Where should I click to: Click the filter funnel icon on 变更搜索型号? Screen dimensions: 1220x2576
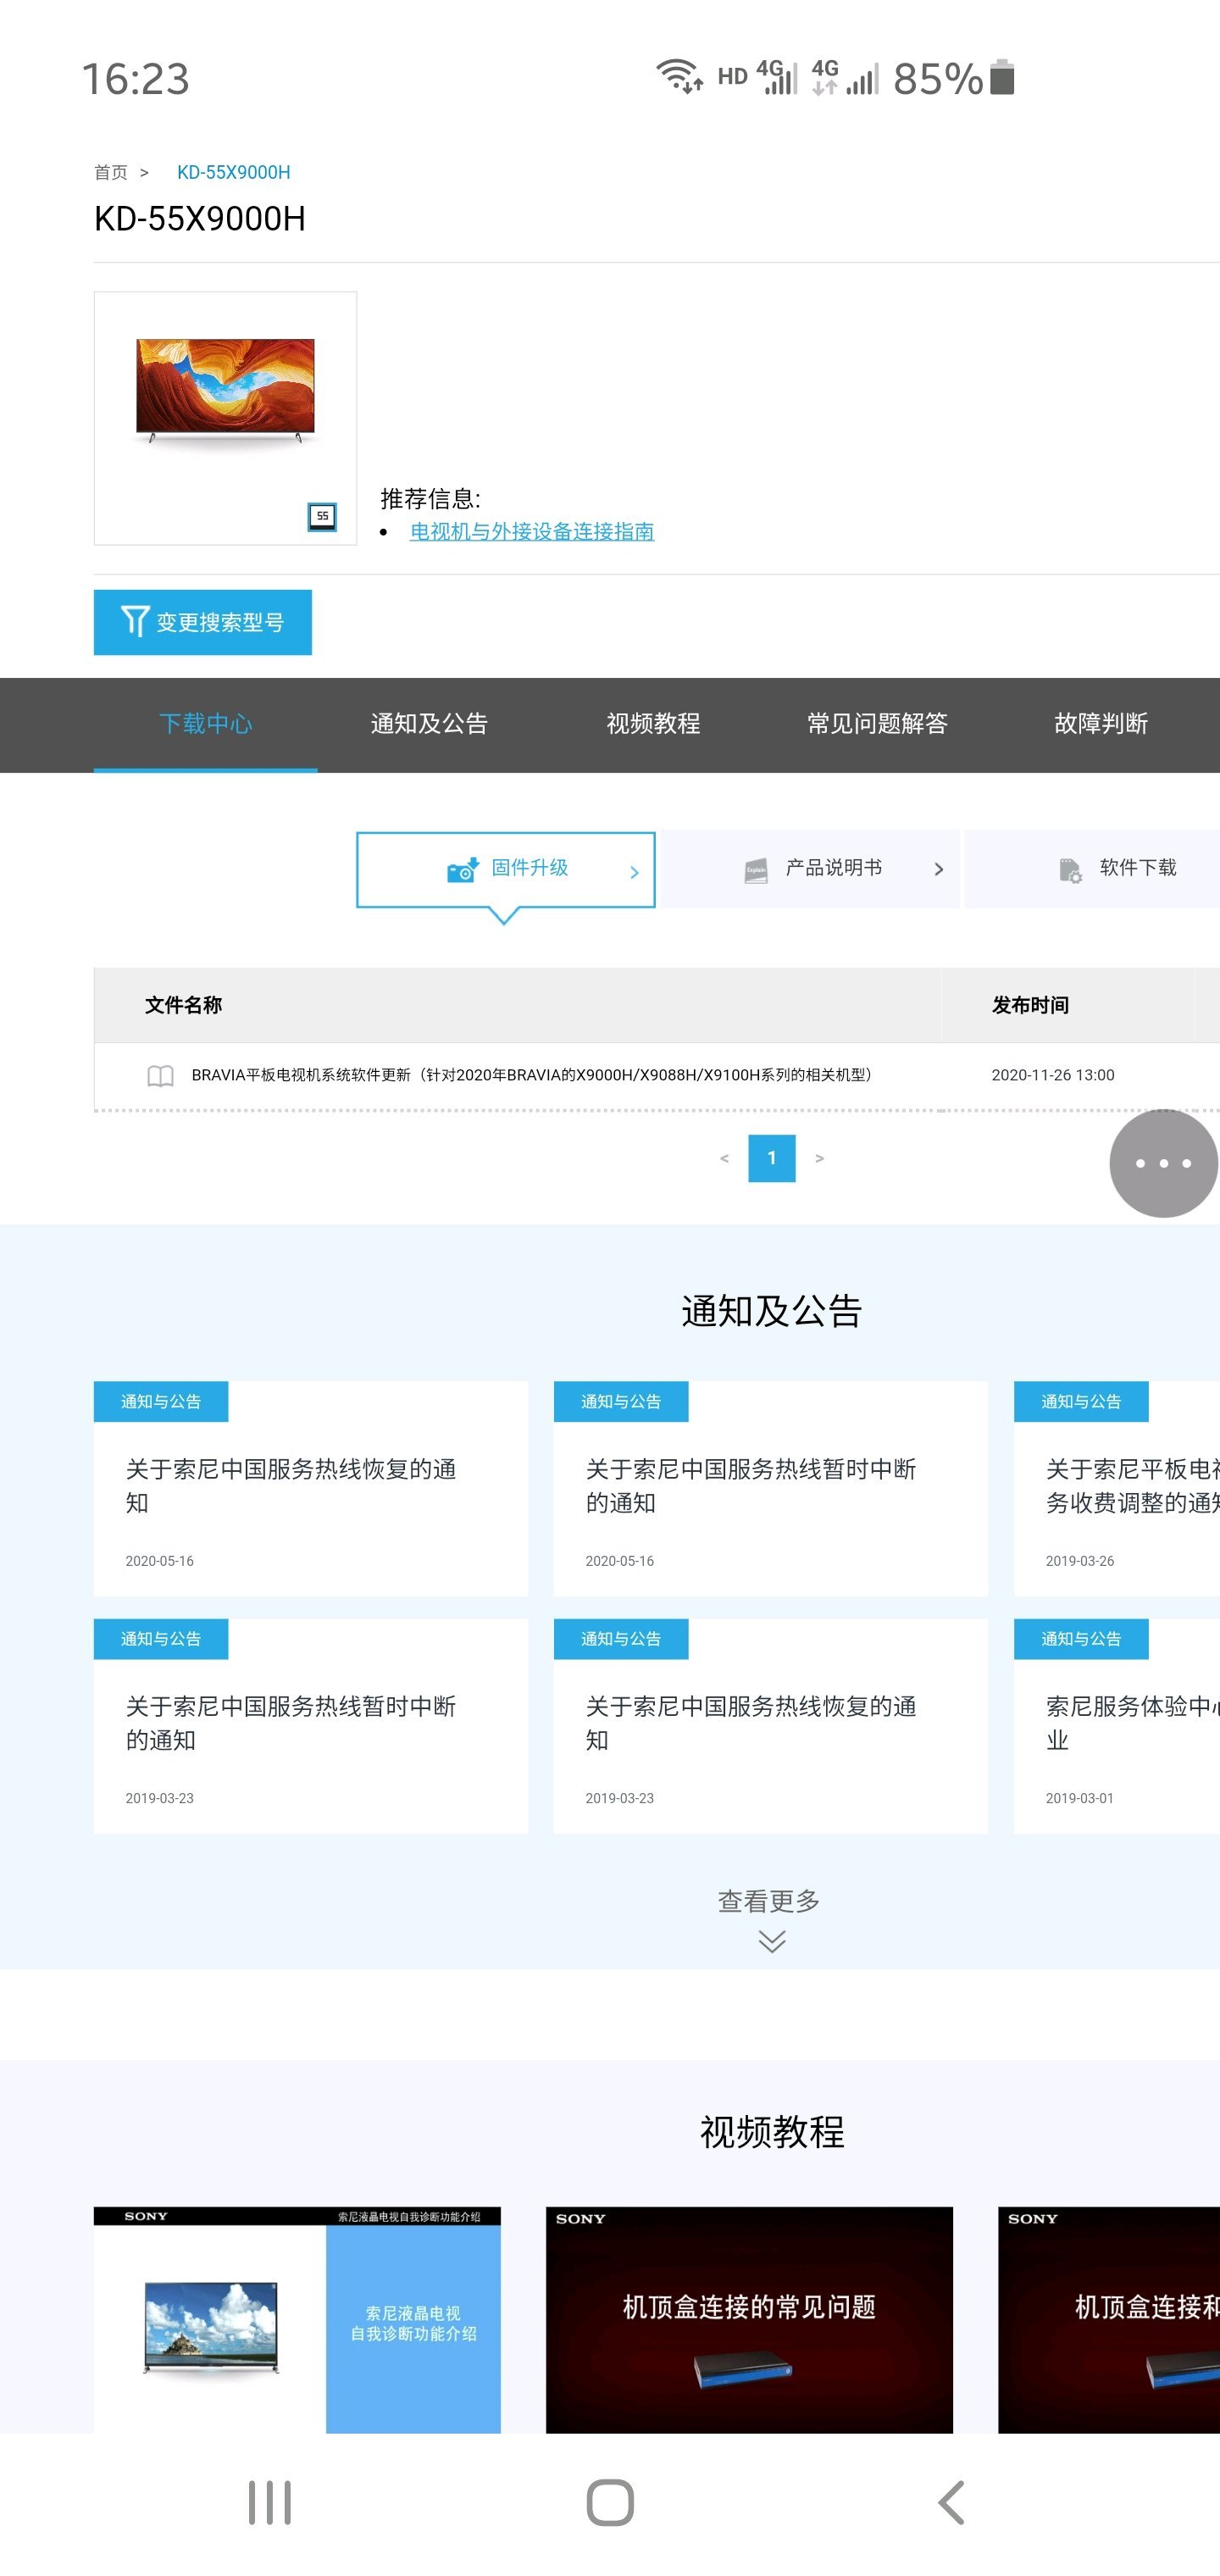click(x=135, y=620)
